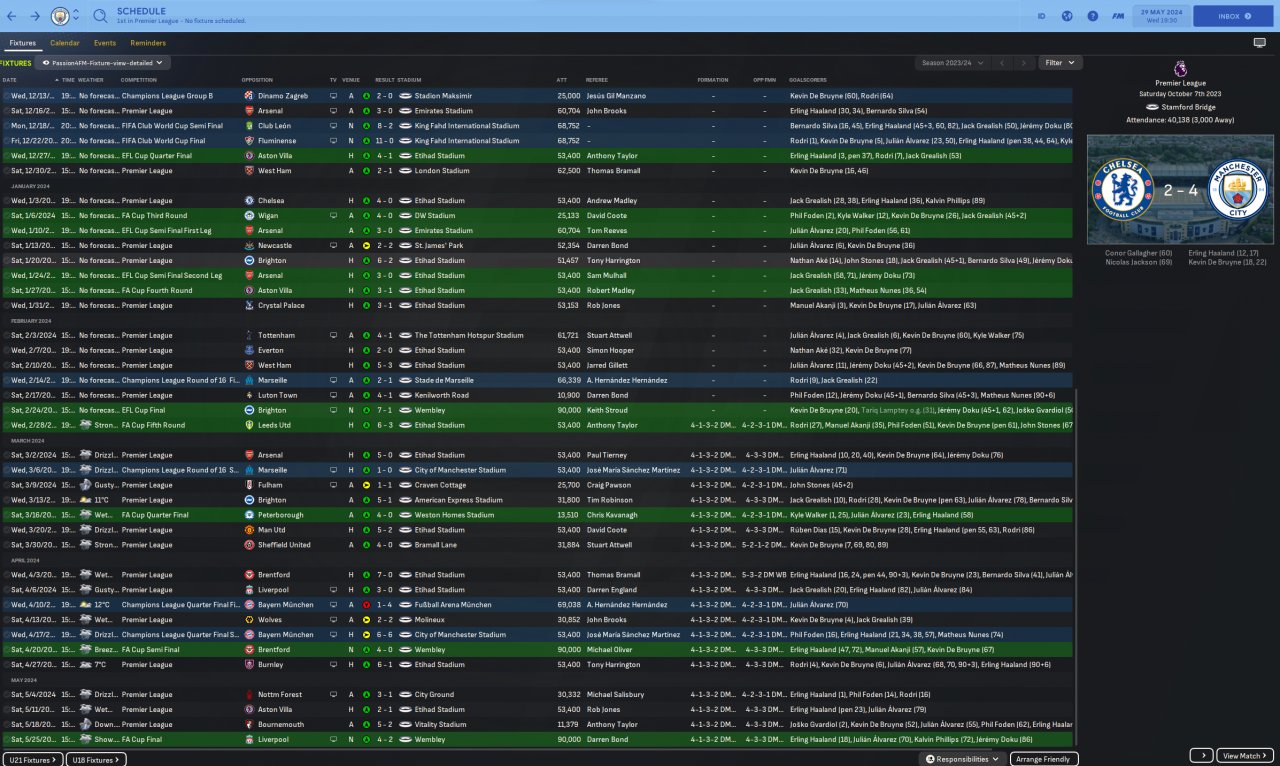Image resolution: width=1280 pixels, height=766 pixels.
Task: Click the Sheffield United club badge
Action: click(249, 545)
